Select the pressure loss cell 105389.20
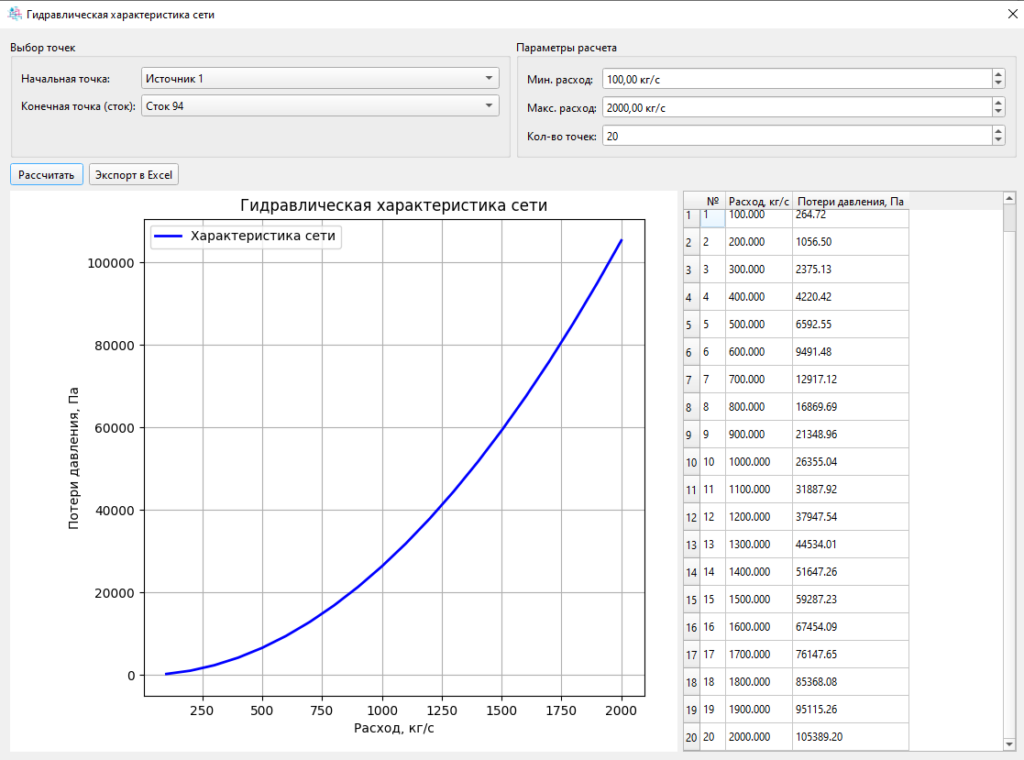 (850, 736)
